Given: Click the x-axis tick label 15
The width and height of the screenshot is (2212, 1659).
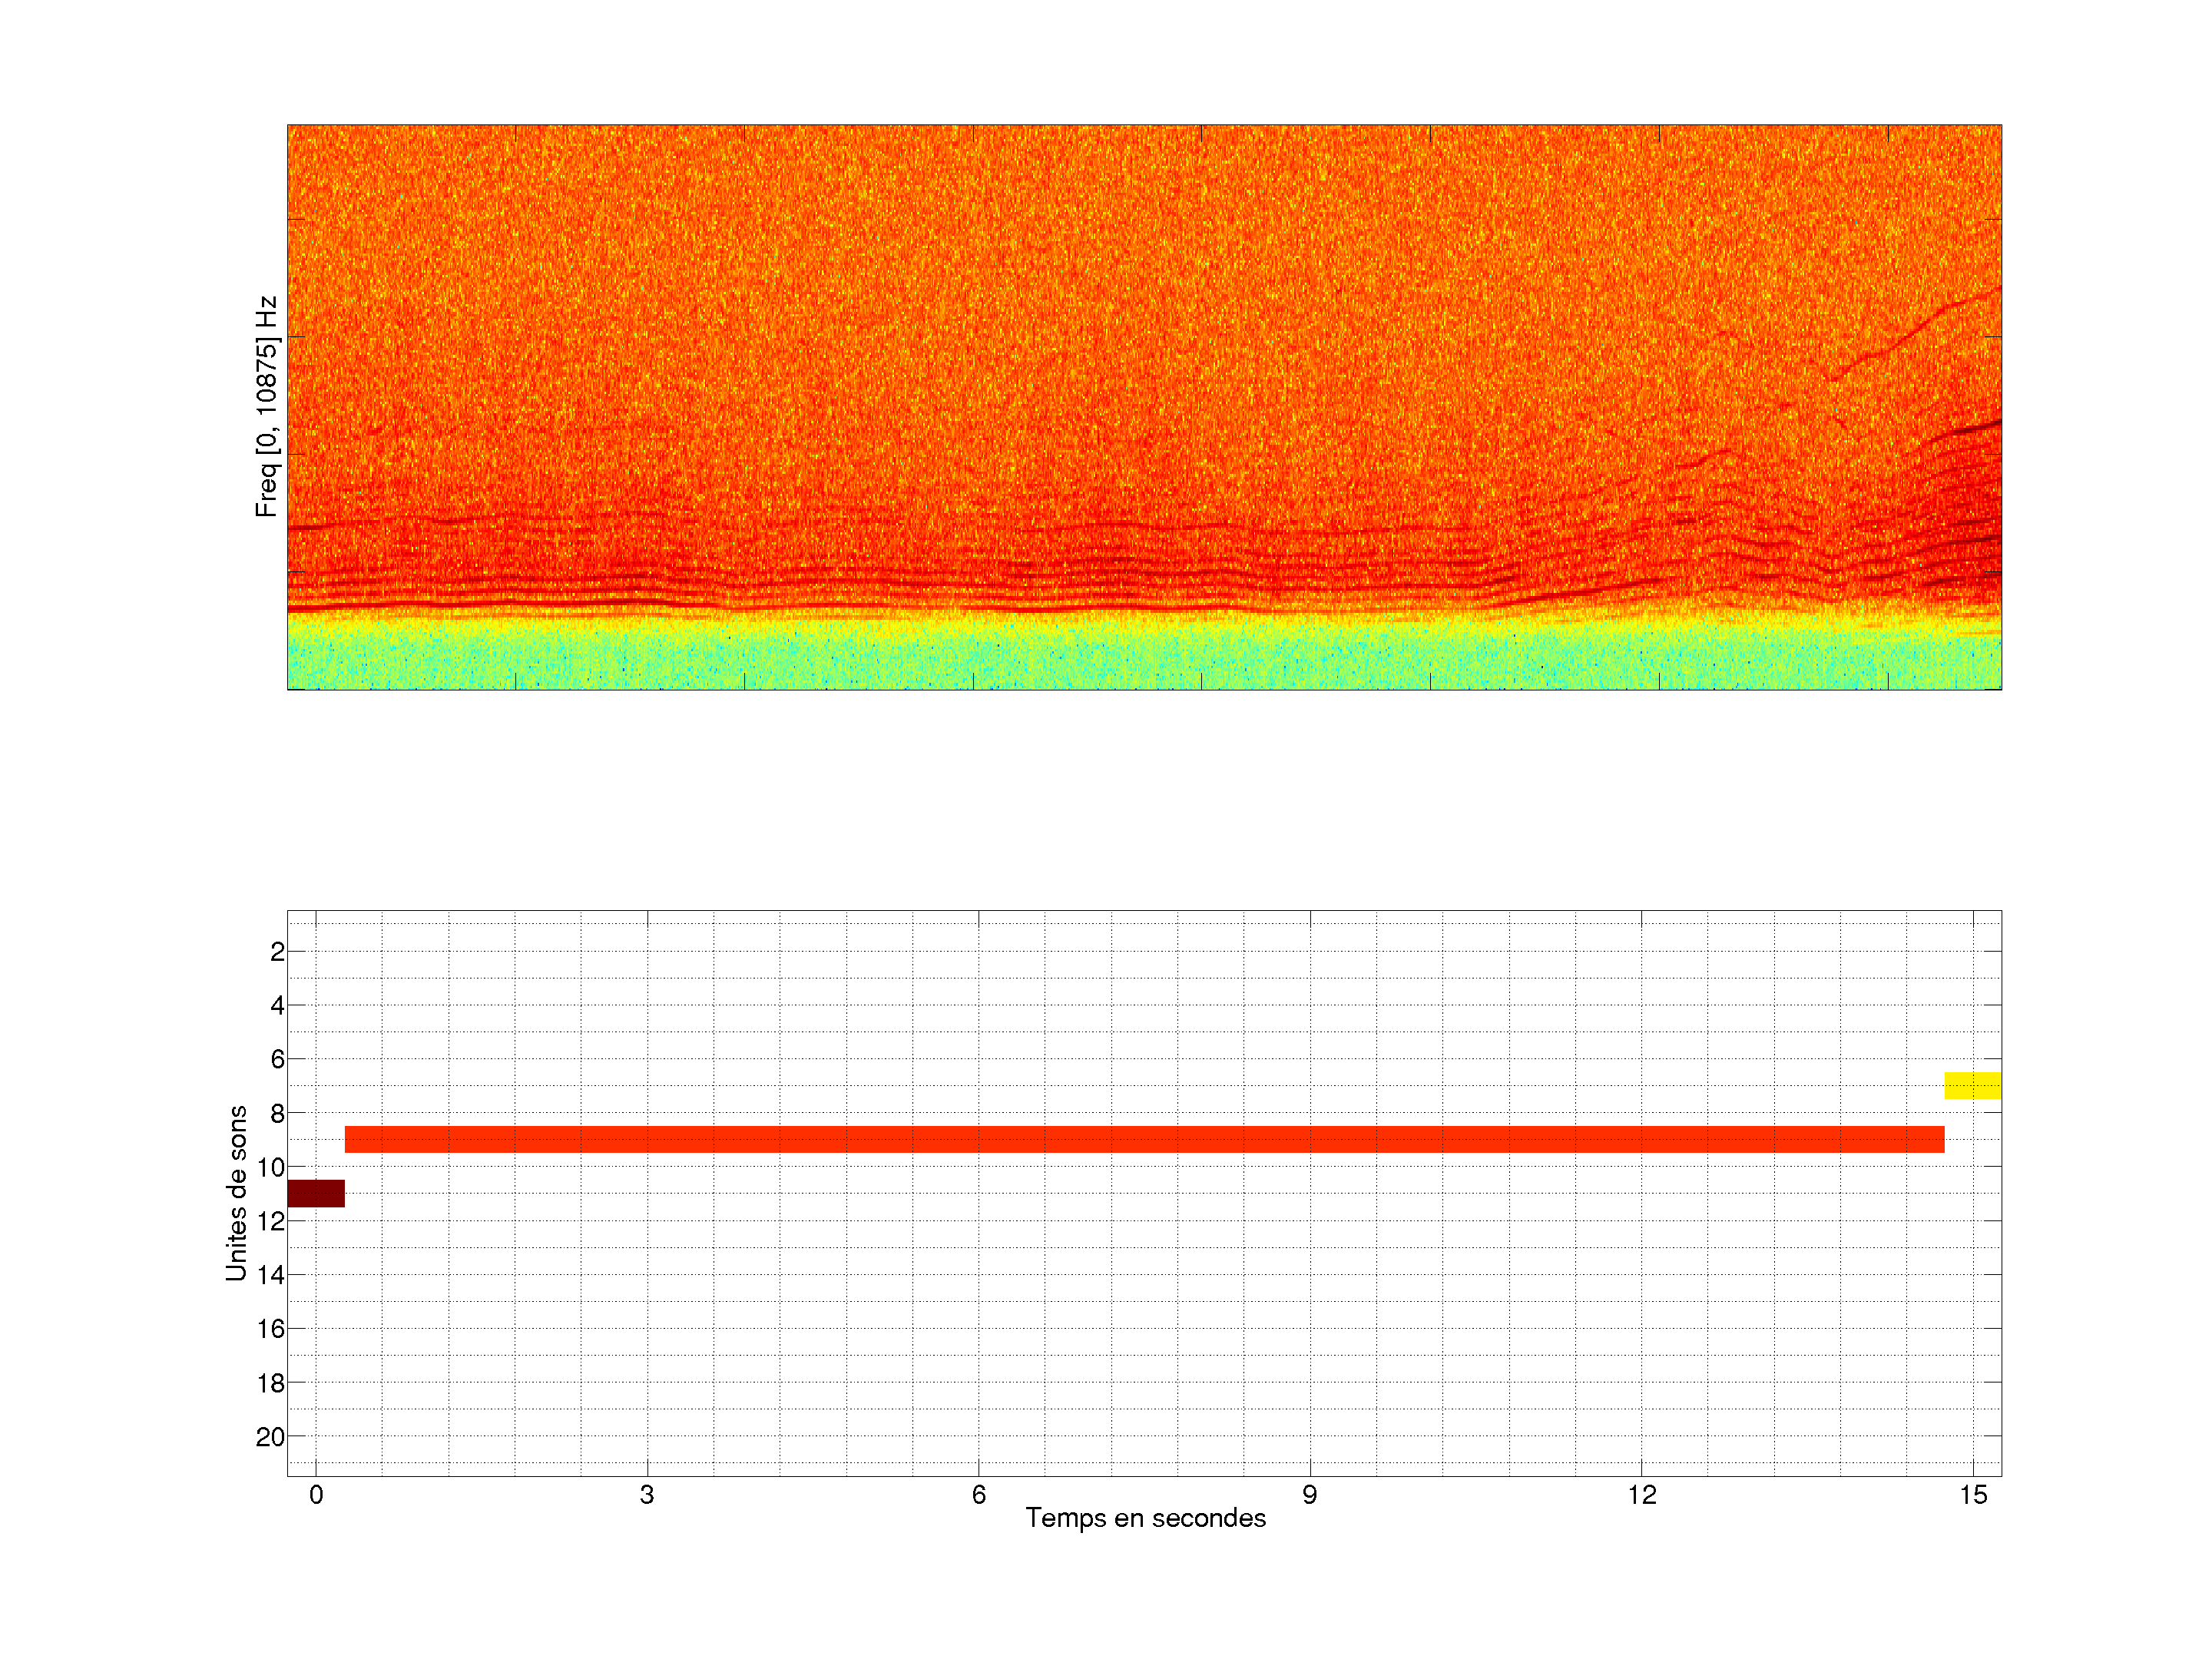Looking at the screenshot, I should pos(1972,1495).
